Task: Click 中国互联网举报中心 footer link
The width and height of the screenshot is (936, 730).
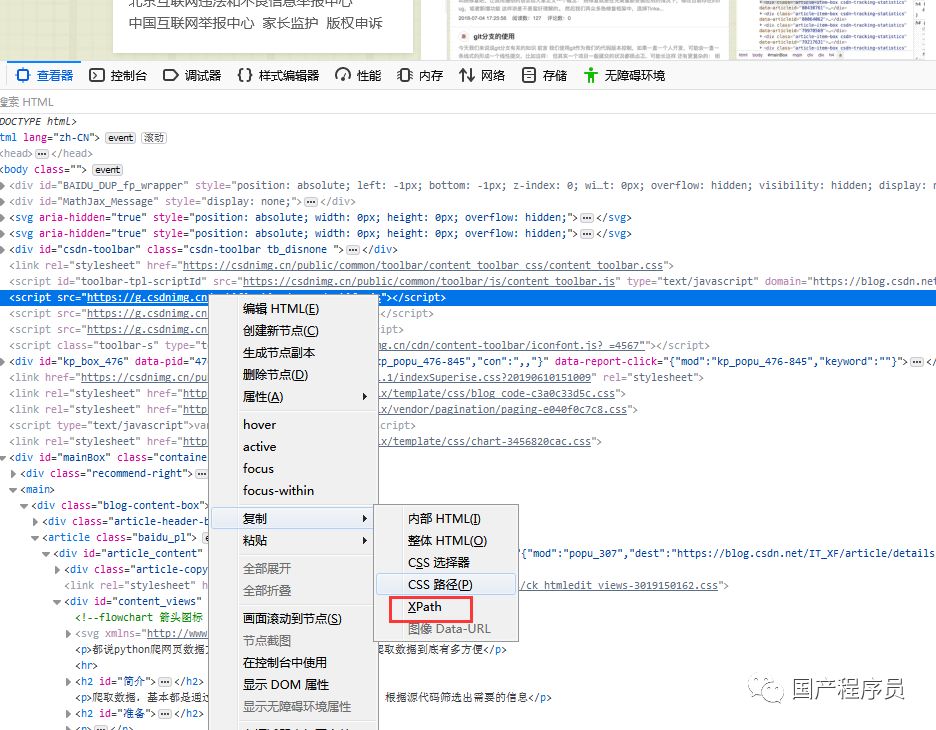Action: coord(192,23)
